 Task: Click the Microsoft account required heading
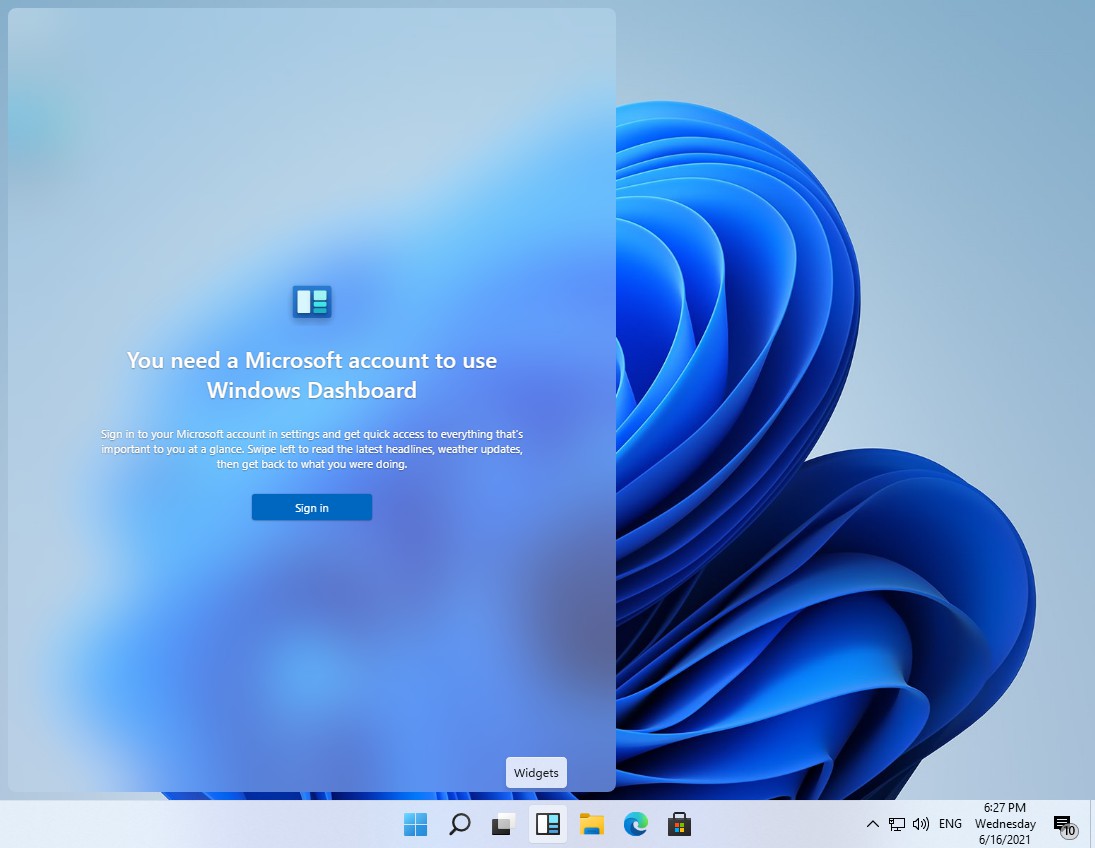(x=311, y=375)
